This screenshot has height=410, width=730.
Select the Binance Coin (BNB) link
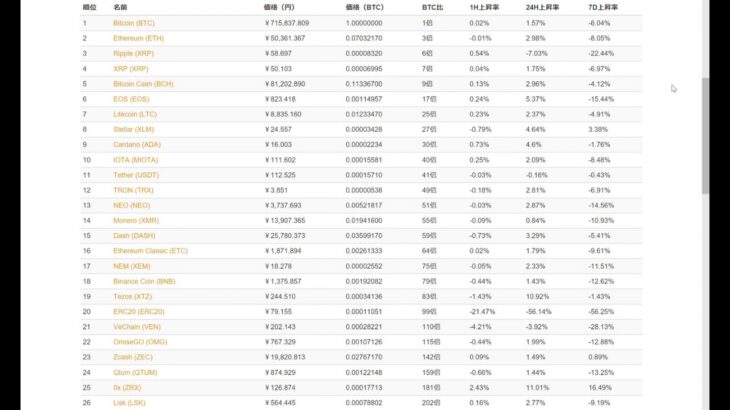click(145, 282)
